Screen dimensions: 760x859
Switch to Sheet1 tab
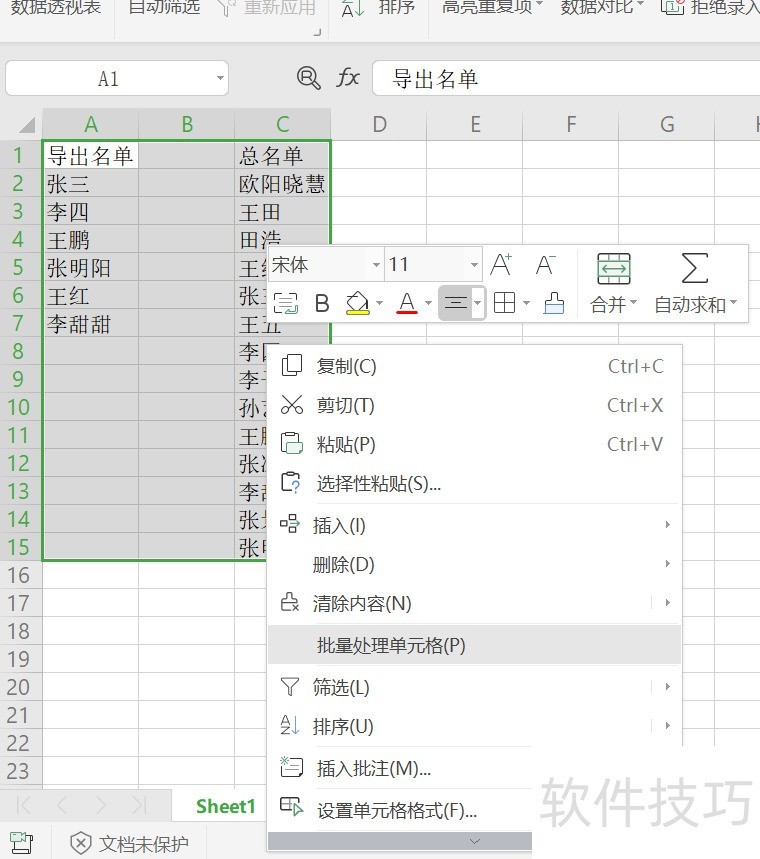pos(226,806)
